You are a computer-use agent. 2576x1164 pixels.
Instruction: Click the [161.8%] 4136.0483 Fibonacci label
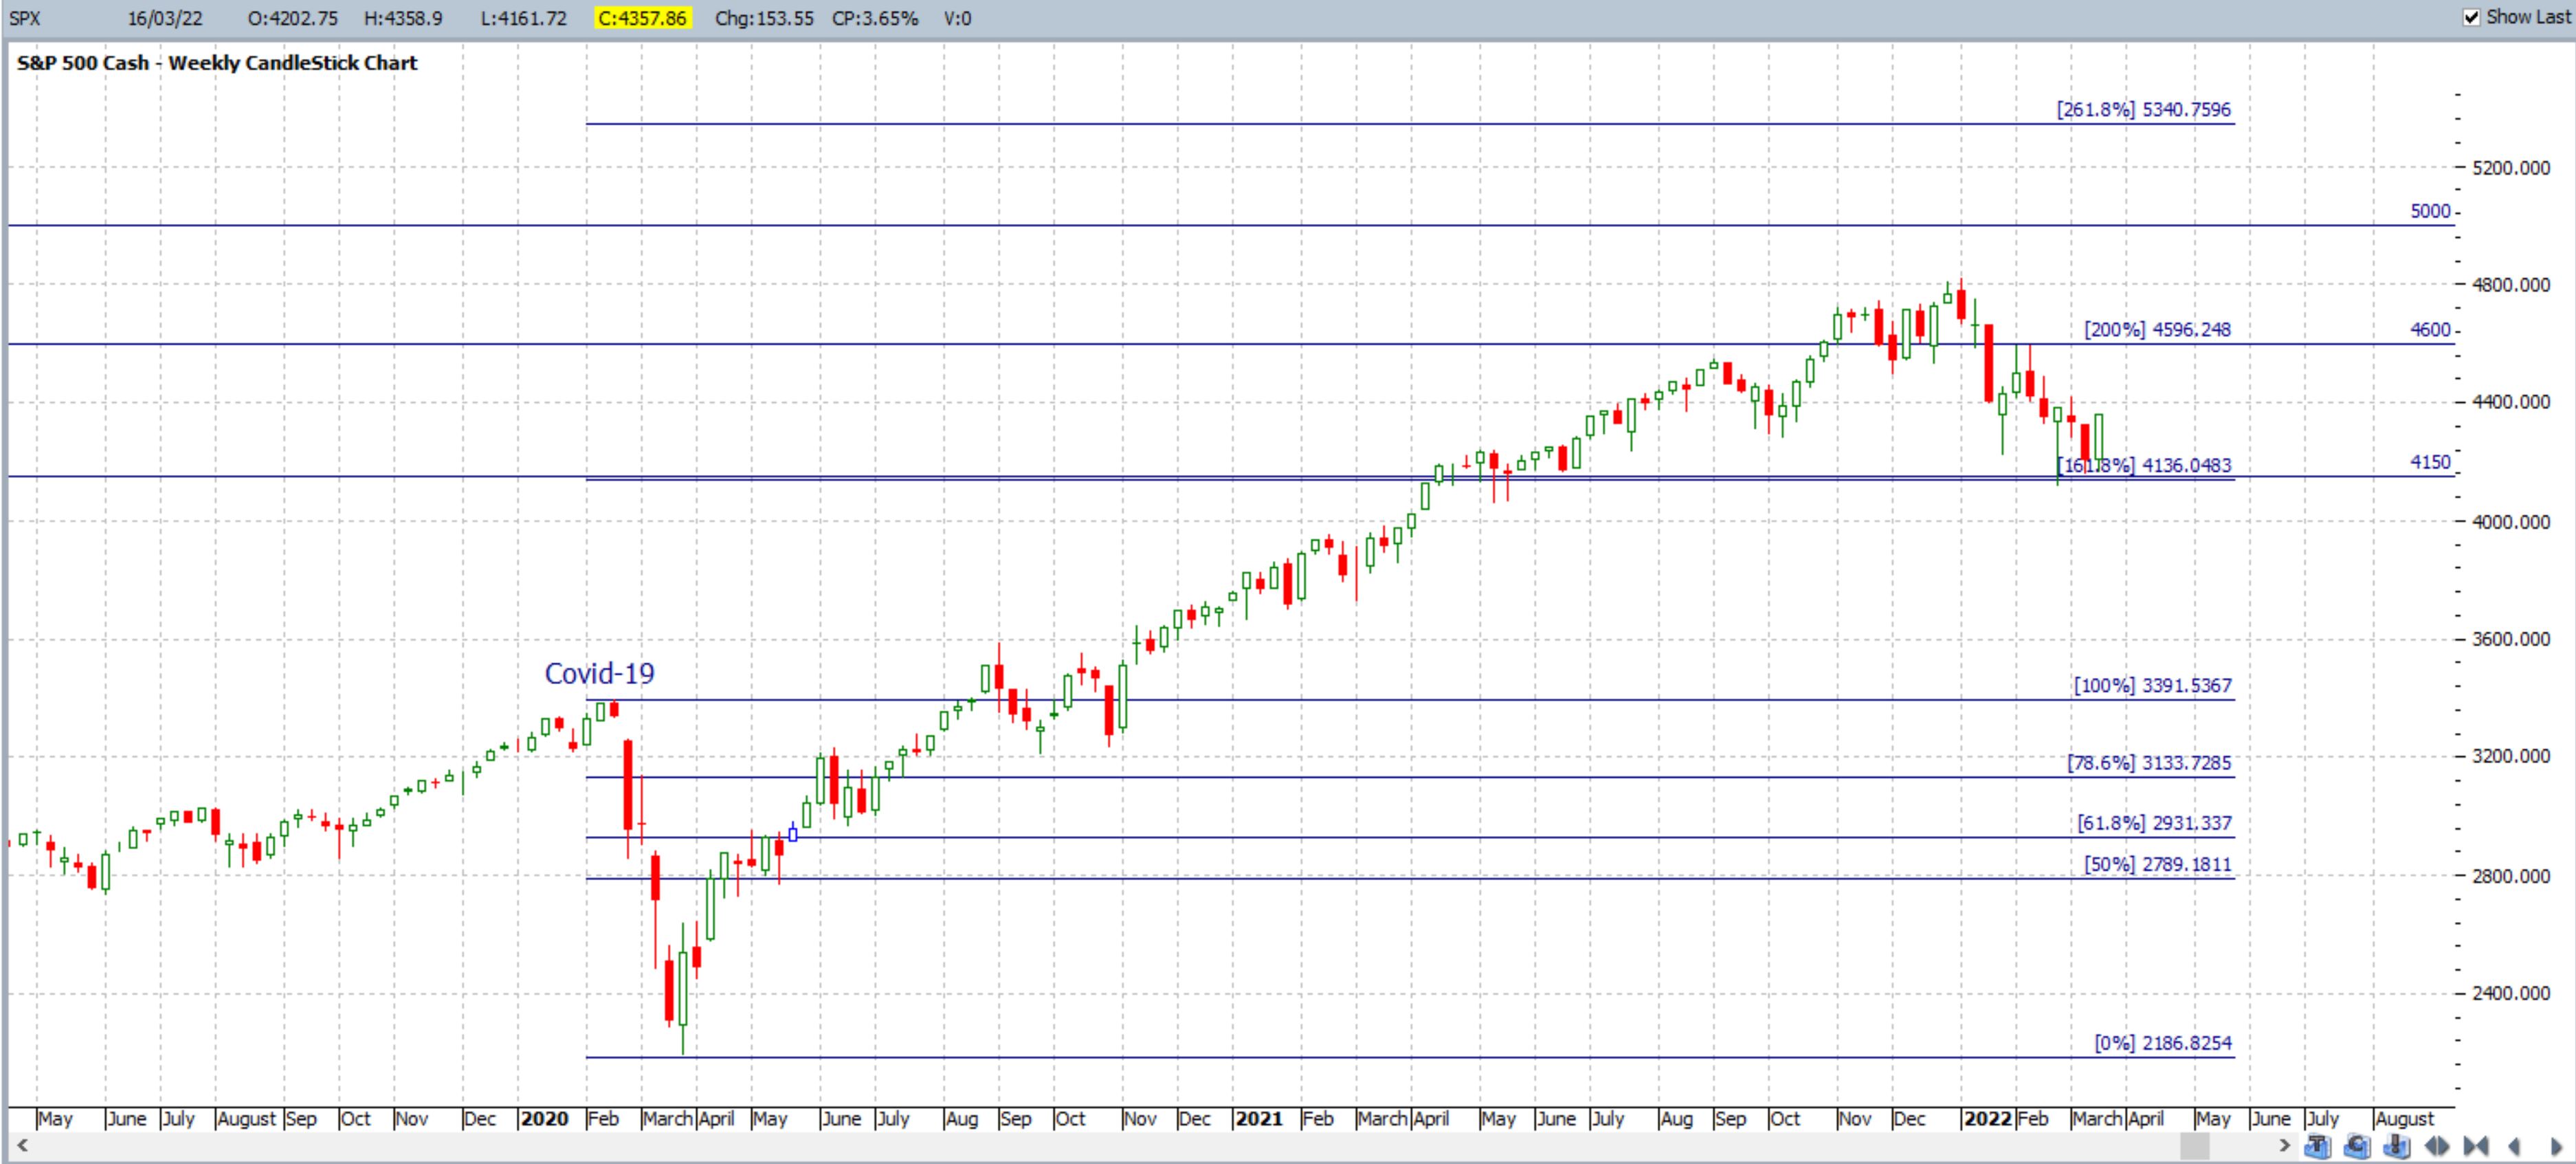(2143, 465)
